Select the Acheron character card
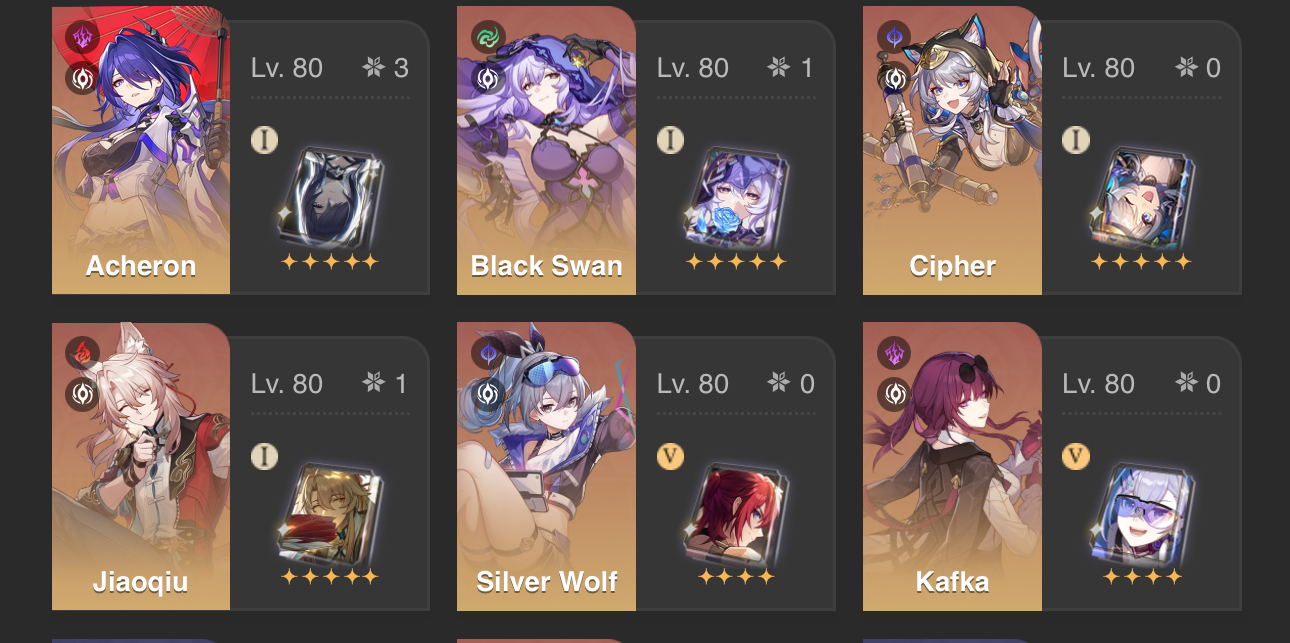 240,151
